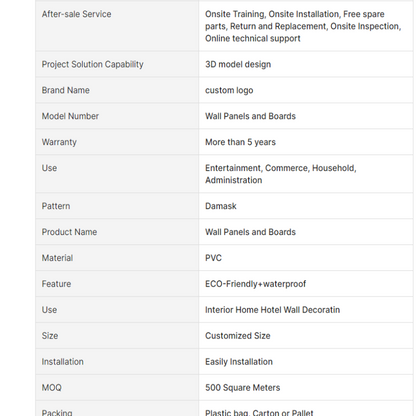Viewport: 416px width, 416px height.
Task: Select ECO-Friendly+waterproof feature value
Action: coord(255,284)
